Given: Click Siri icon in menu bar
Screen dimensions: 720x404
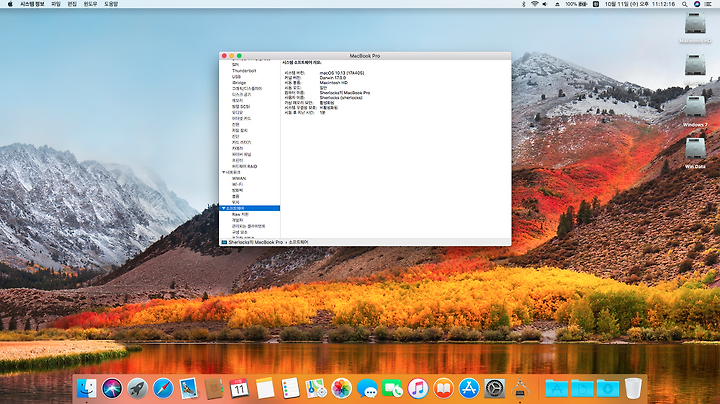Looking at the screenshot, I should 697,4.
